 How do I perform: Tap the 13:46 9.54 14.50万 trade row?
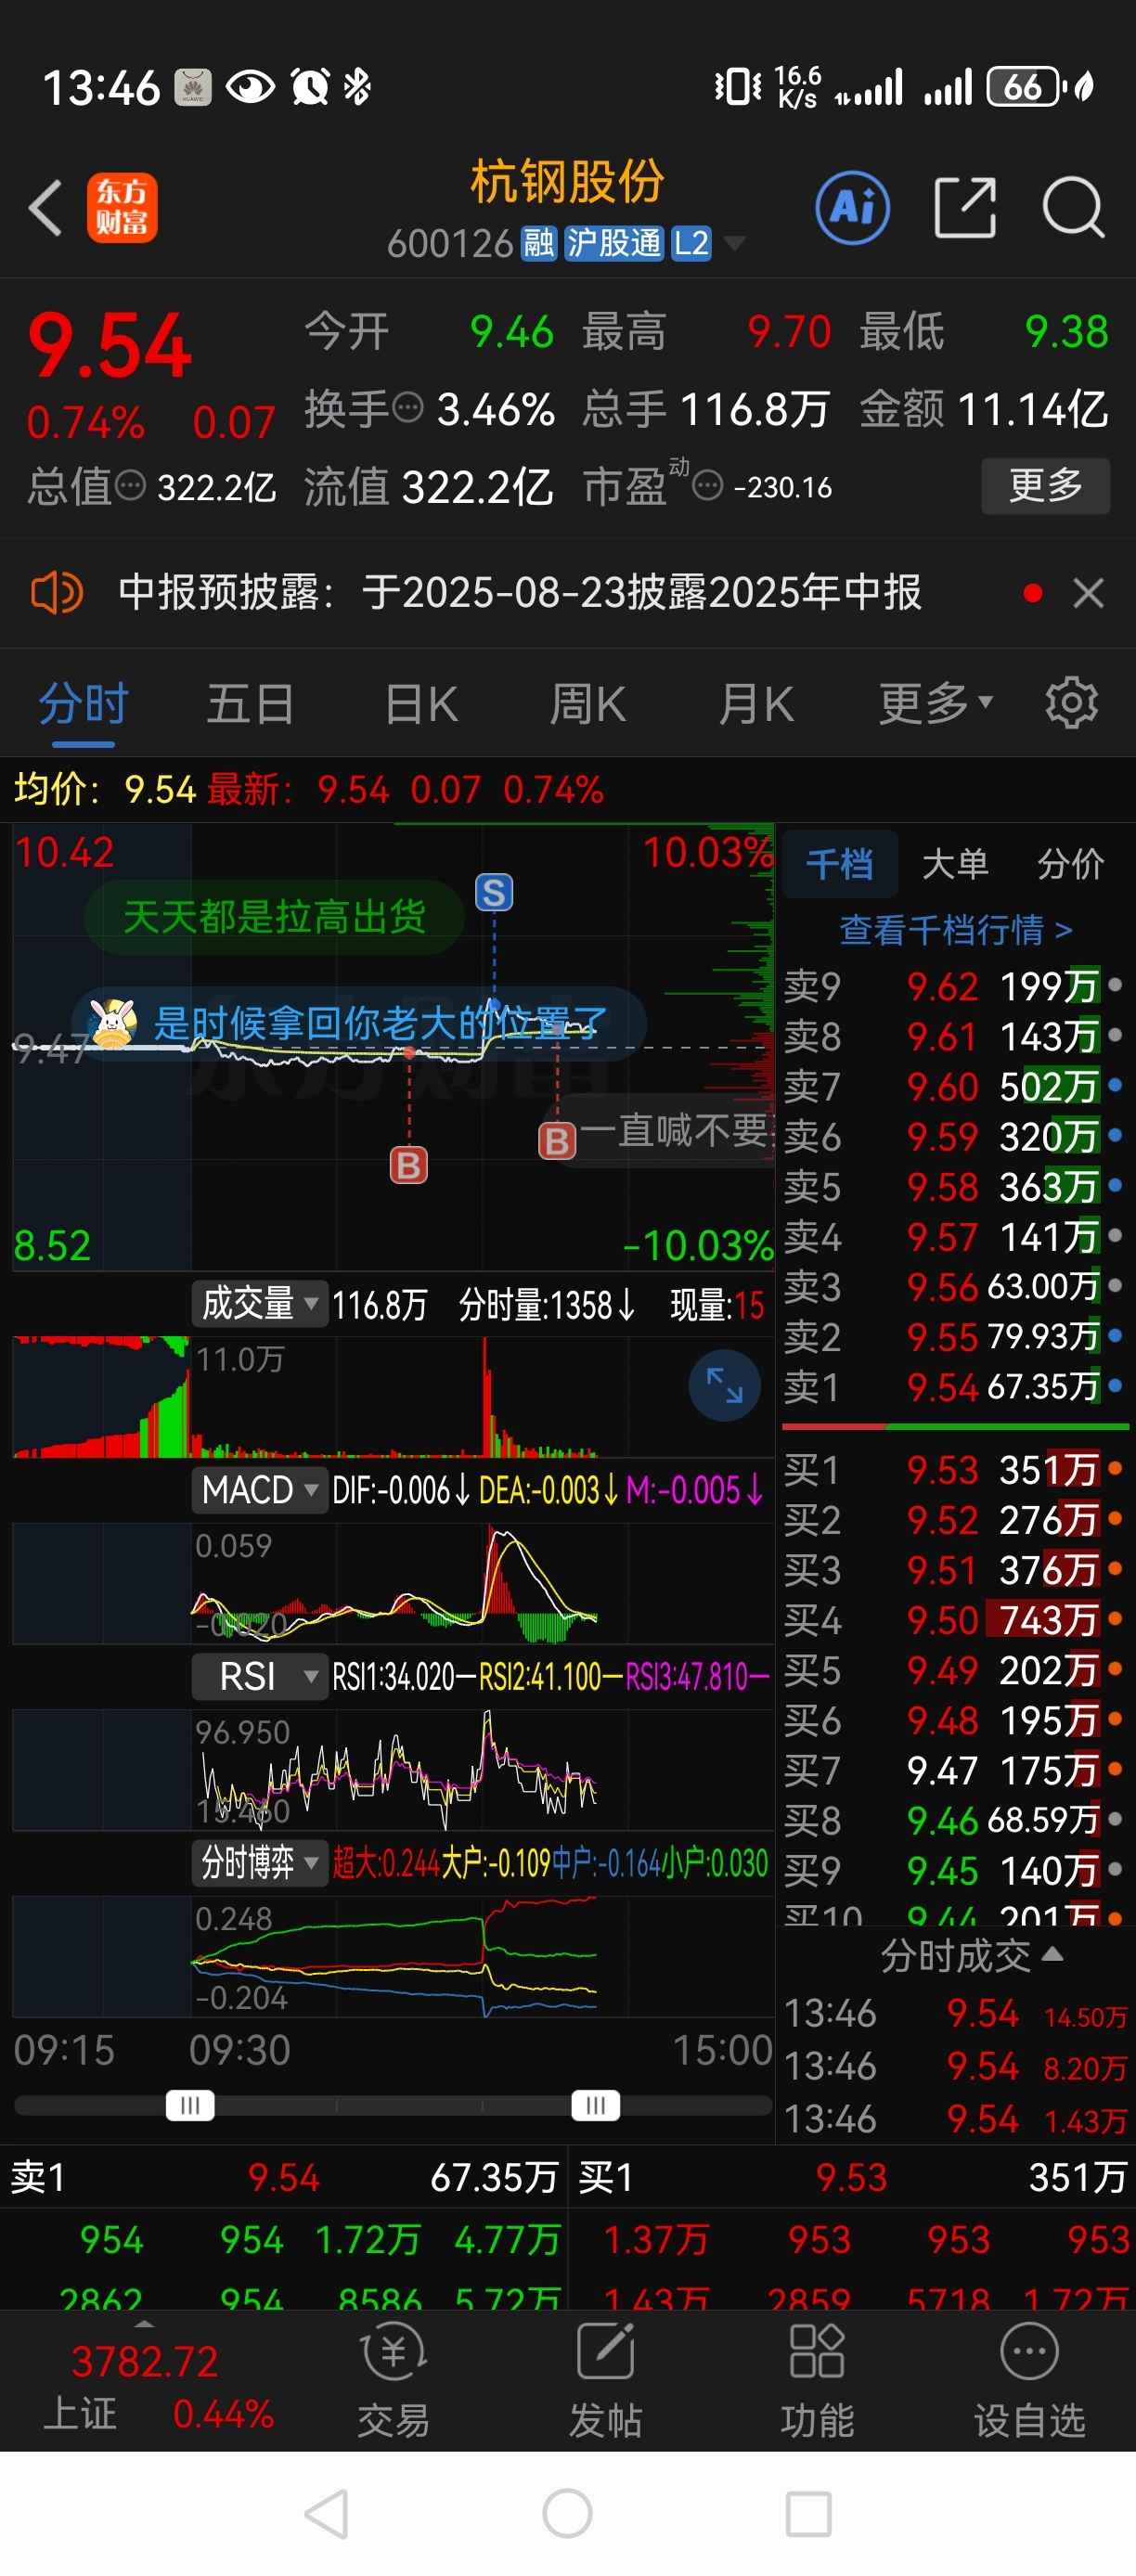(x=954, y=2014)
